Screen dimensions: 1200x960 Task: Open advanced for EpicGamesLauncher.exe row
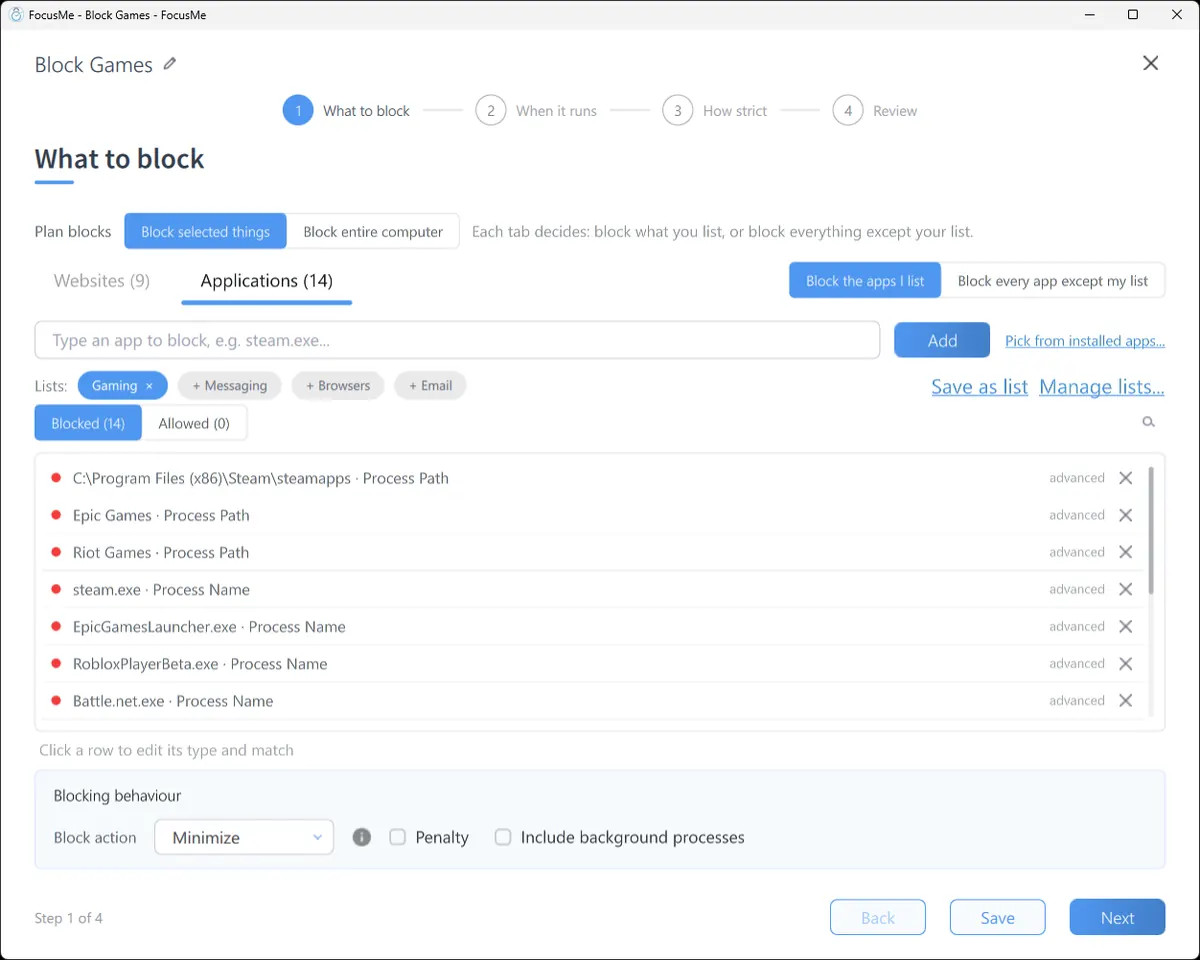[x=1077, y=626]
